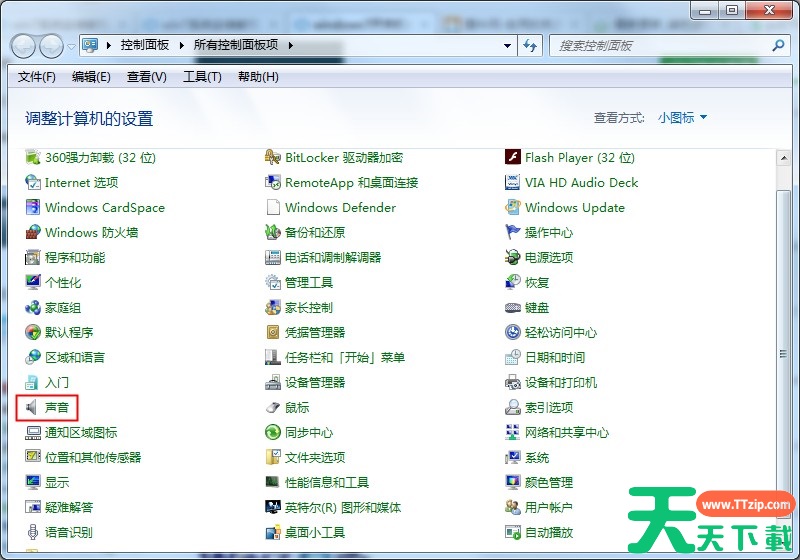Click the 网络和共享中心 icon
Viewport: 800px width, 560px height.
[x=513, y=433]
